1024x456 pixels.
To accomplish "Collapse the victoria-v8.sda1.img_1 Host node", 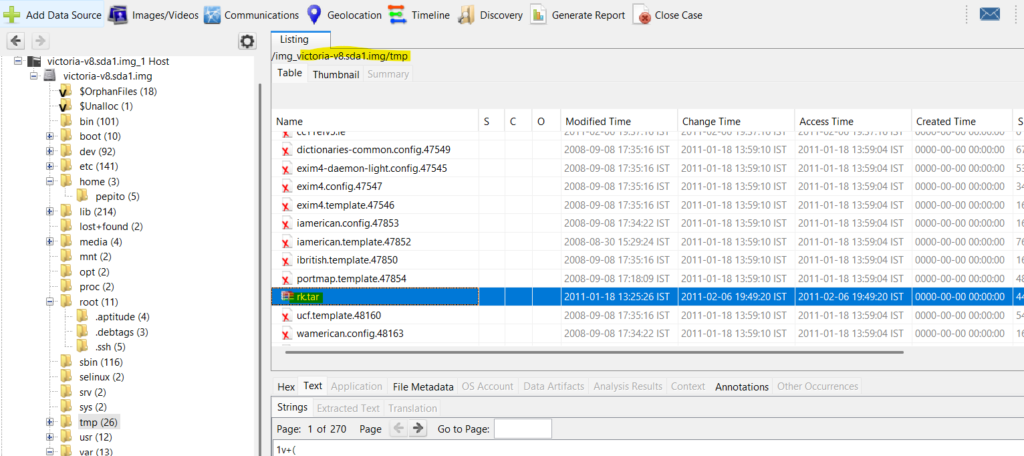I will pos(17,61).
